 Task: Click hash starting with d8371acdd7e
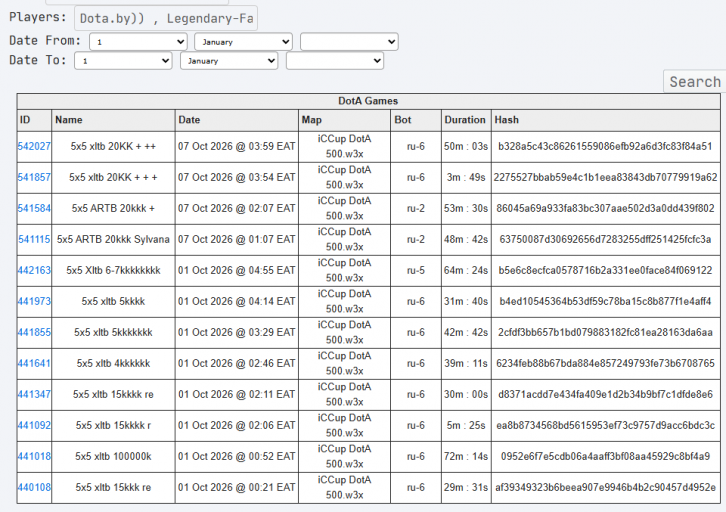pyautogui.click(x=605, y=394)
